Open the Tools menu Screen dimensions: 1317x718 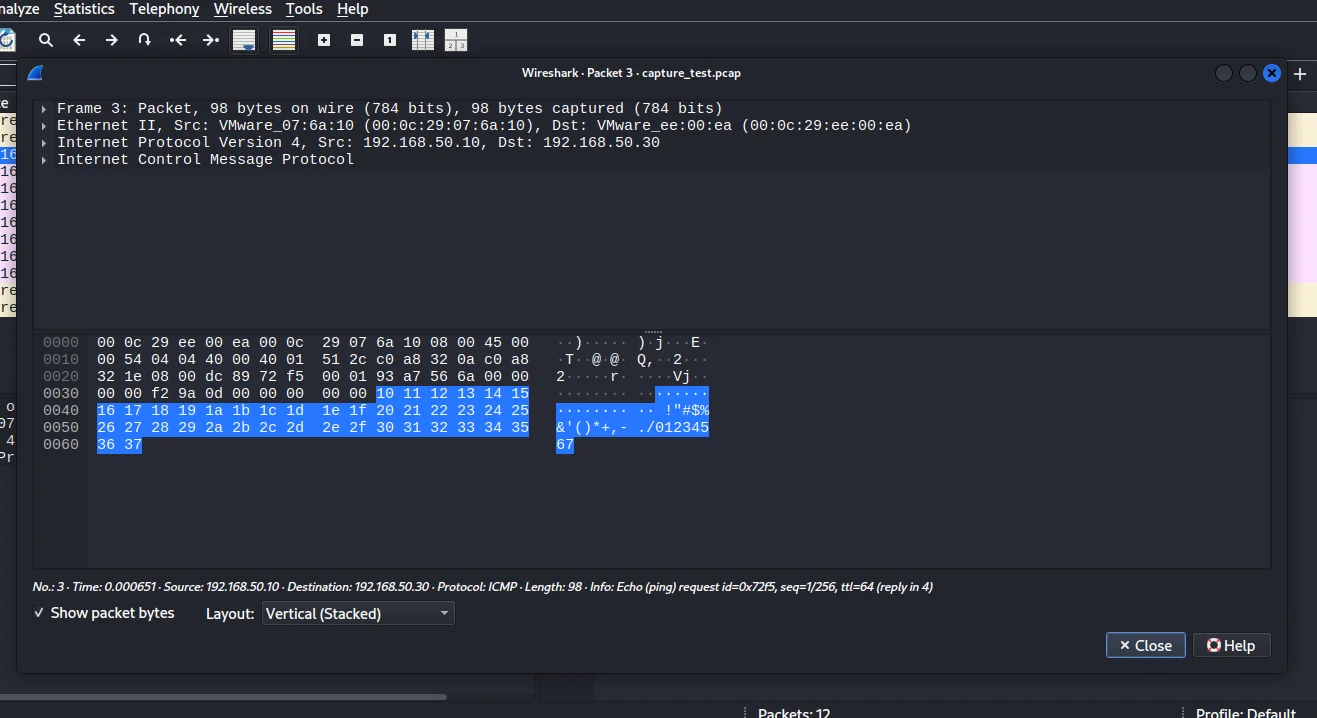click(x=304, y=9)
